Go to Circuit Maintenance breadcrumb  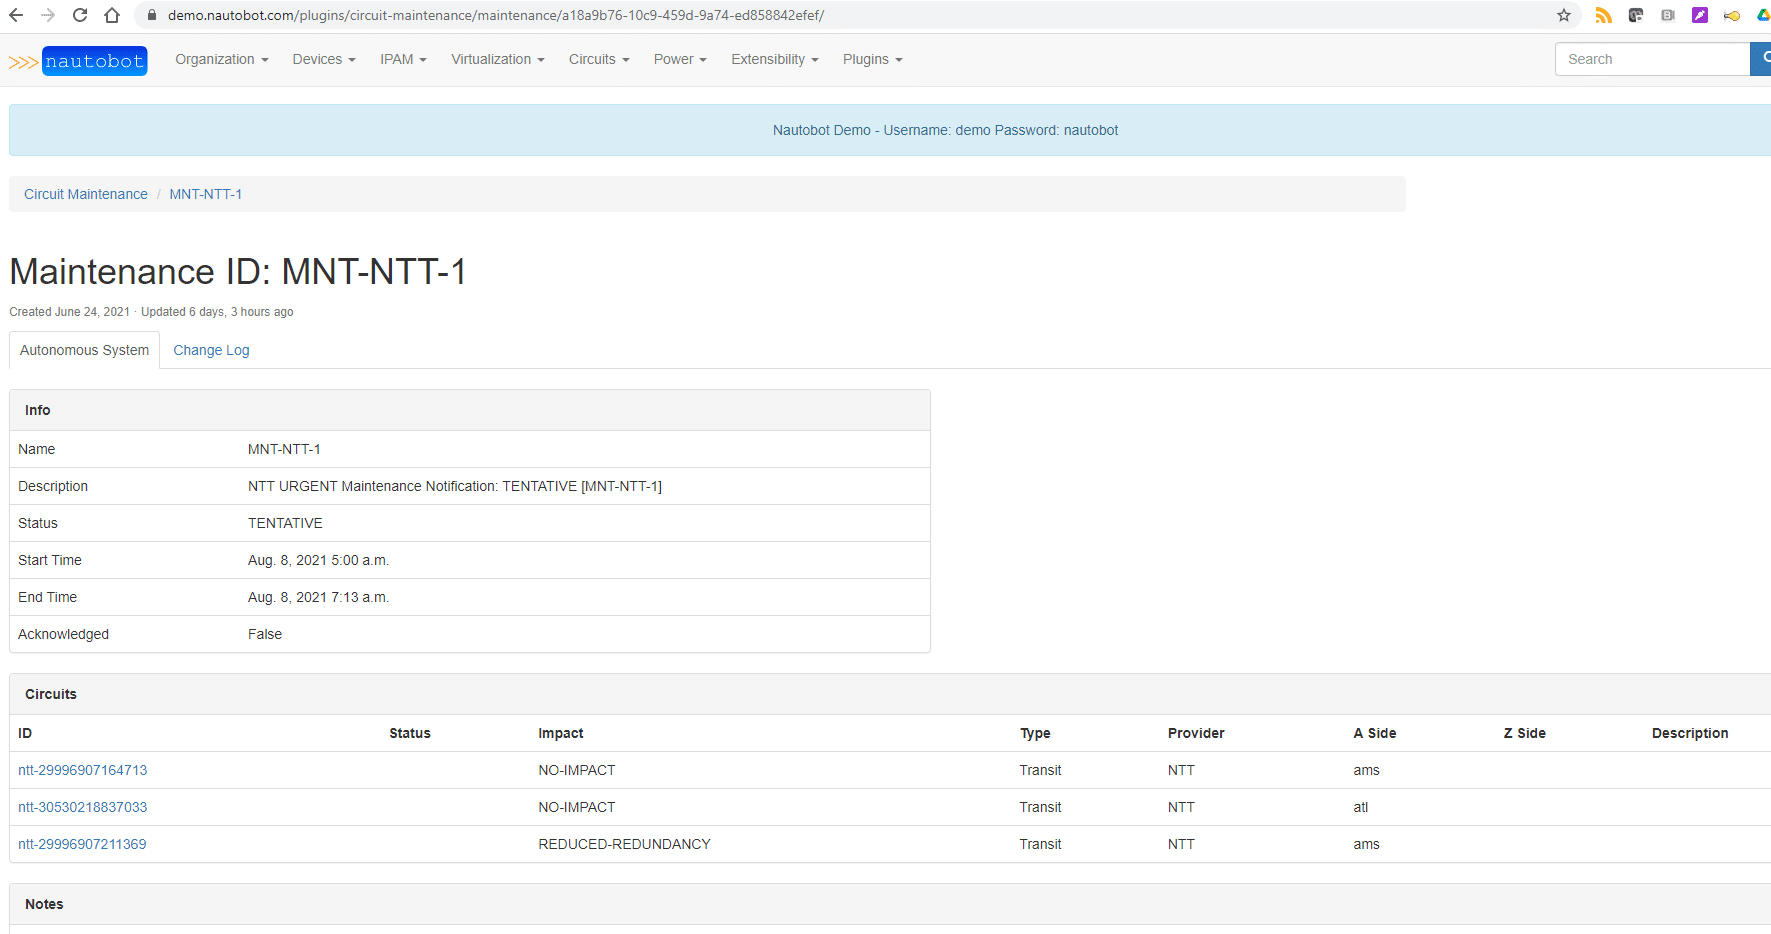(86, 194)
